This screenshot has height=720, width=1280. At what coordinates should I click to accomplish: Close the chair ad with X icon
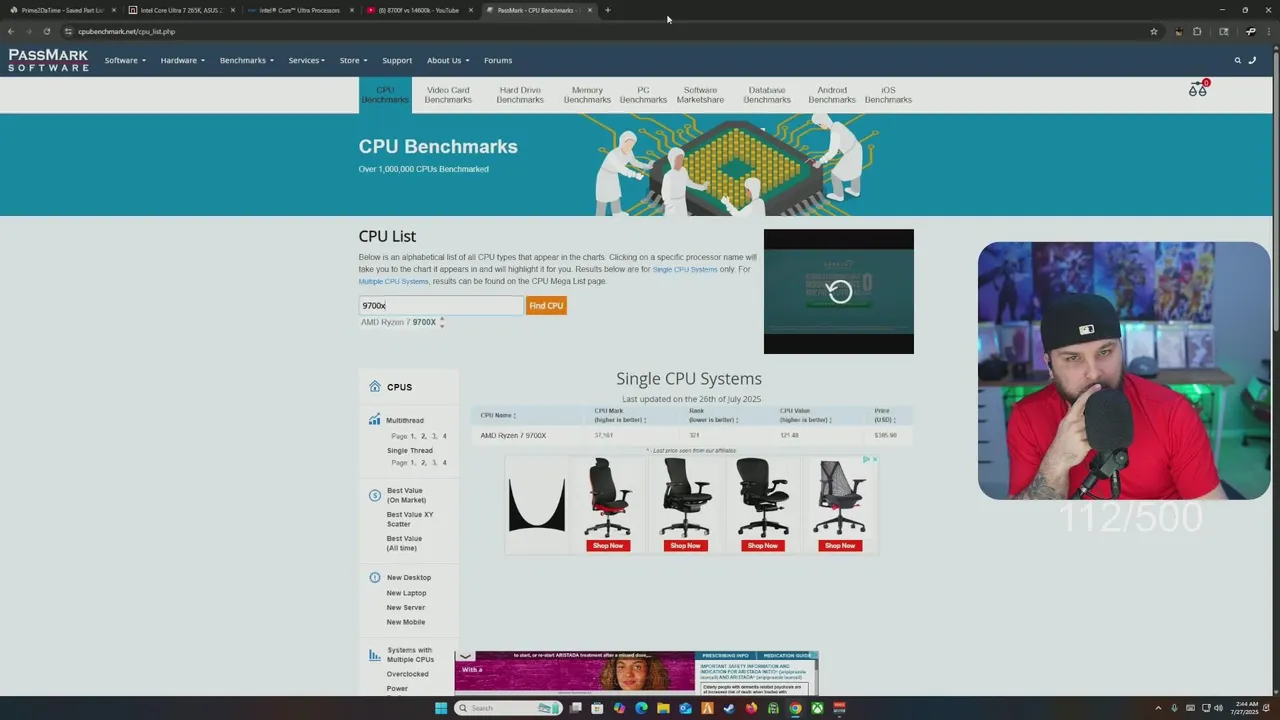tap(874, 460)
